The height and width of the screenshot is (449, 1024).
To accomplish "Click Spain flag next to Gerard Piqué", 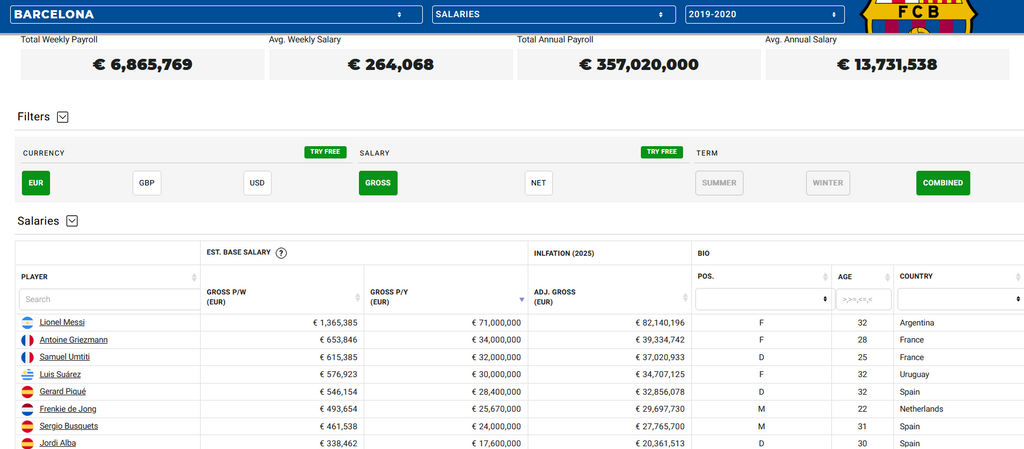I will point(27,392).
